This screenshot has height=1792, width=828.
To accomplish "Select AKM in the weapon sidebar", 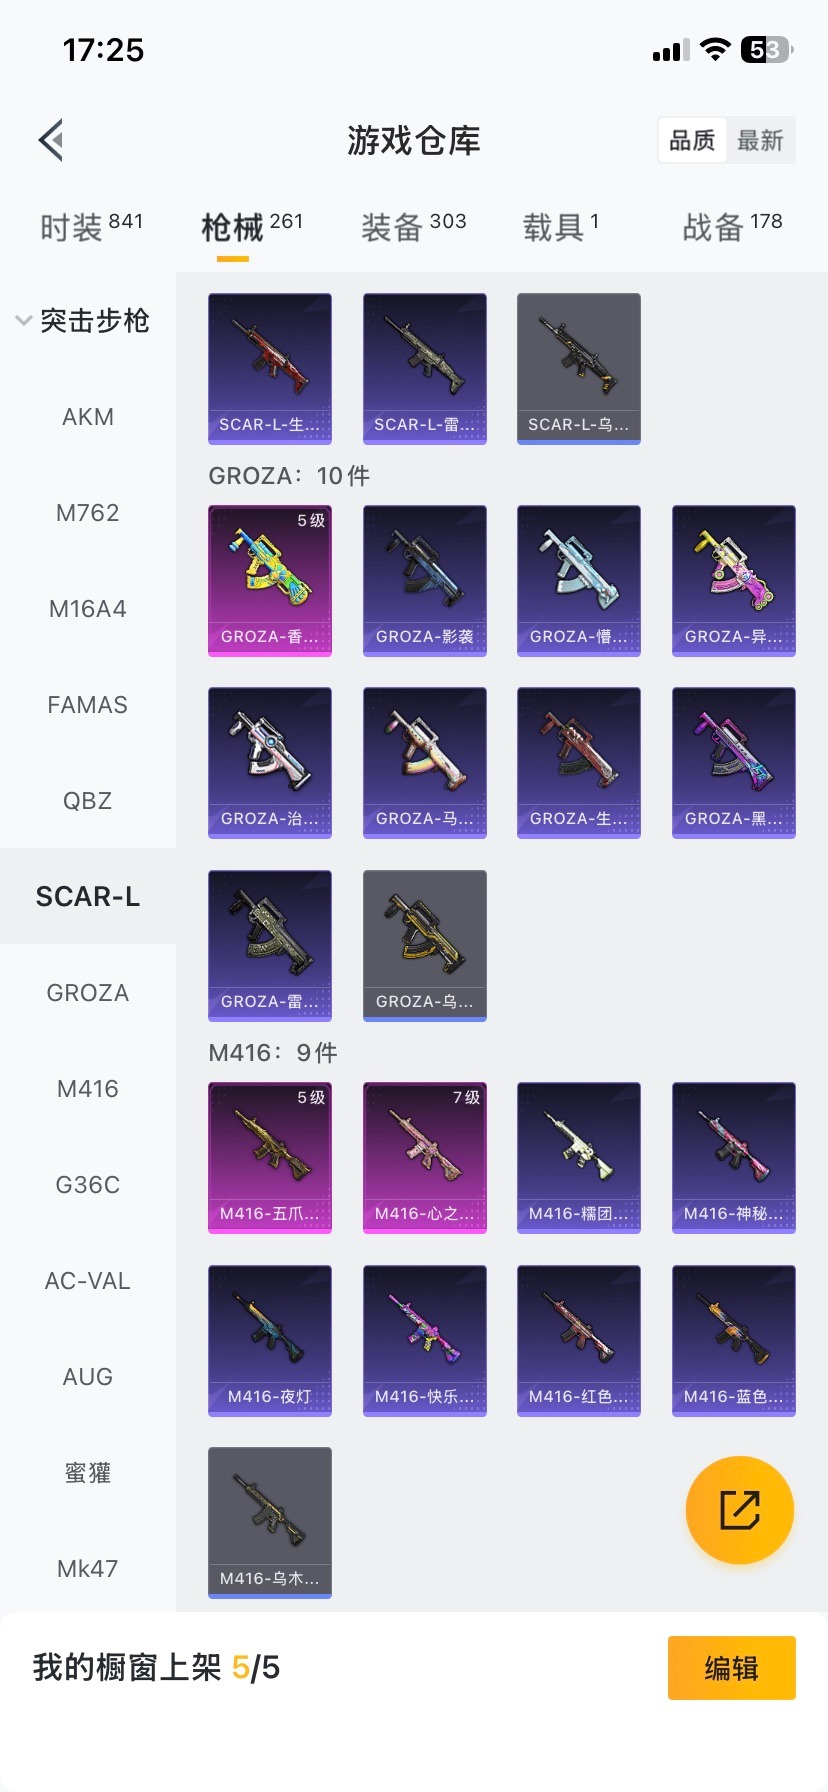I will (x=88, y=417).
